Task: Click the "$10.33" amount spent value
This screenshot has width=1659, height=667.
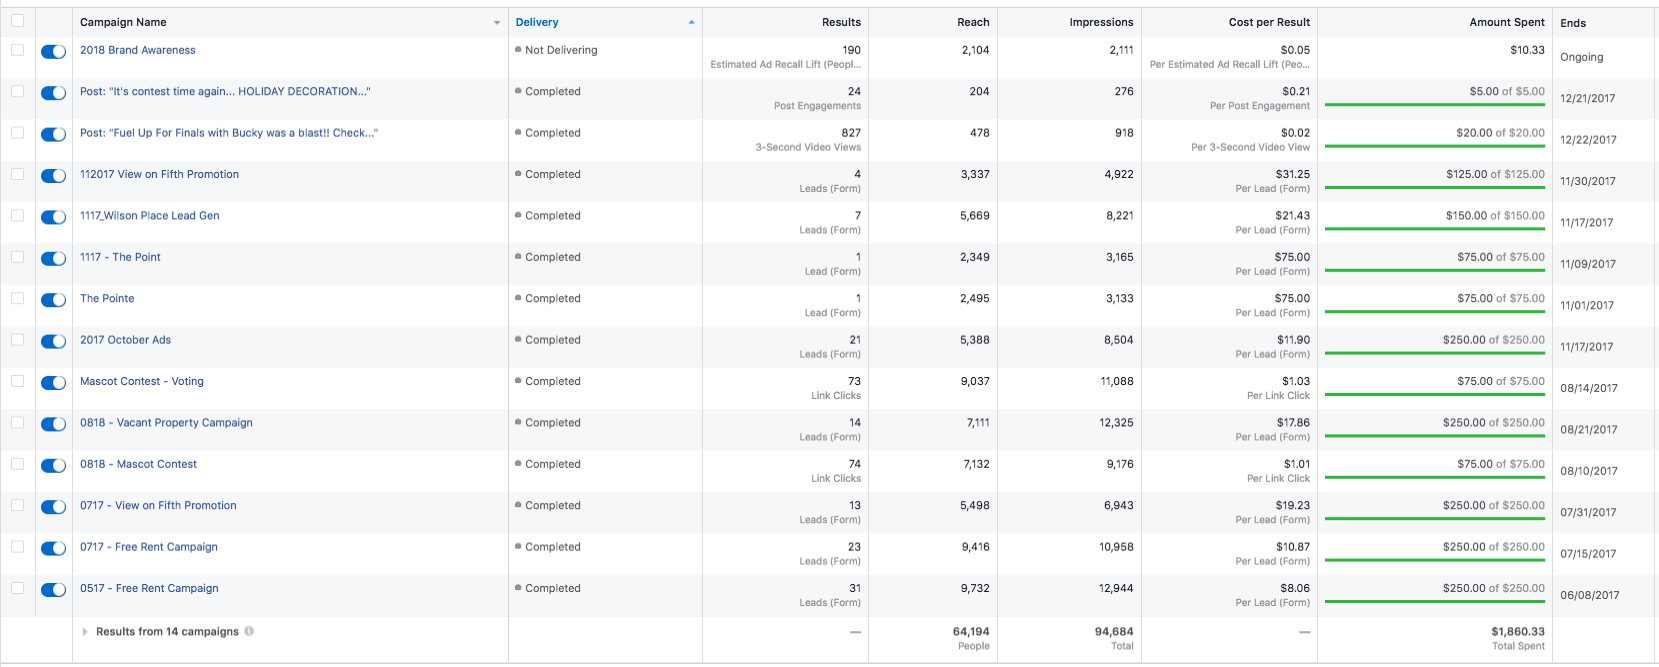Action: click(1527, 50)
